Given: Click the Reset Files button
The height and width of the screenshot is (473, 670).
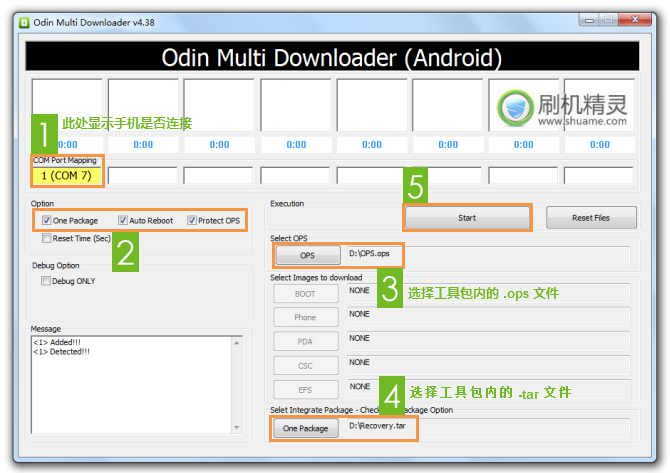Looking at the screenshot, I should pos(589,218).
